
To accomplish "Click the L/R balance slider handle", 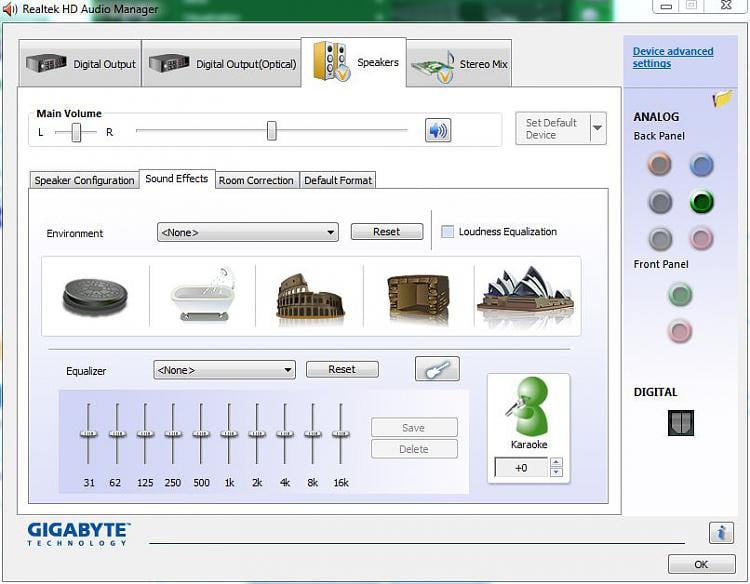I will [77, 132].
